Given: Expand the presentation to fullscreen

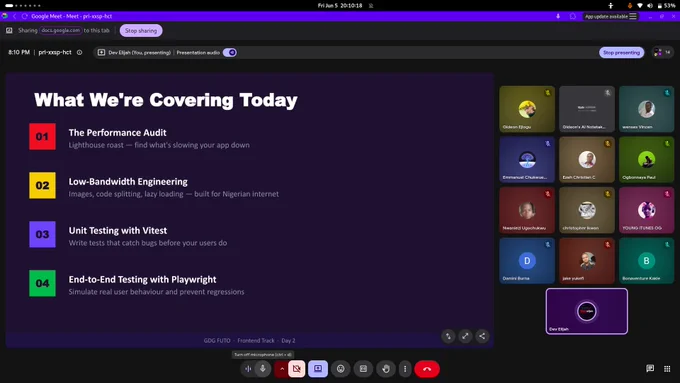Looking at the screenshot, I should [465, 336].
